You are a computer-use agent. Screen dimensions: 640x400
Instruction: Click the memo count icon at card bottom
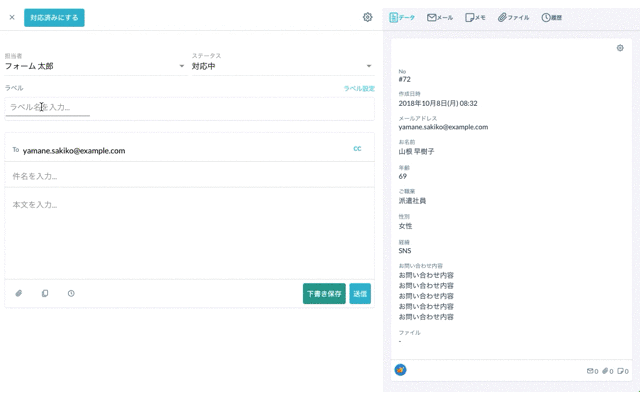coord(621,371)
